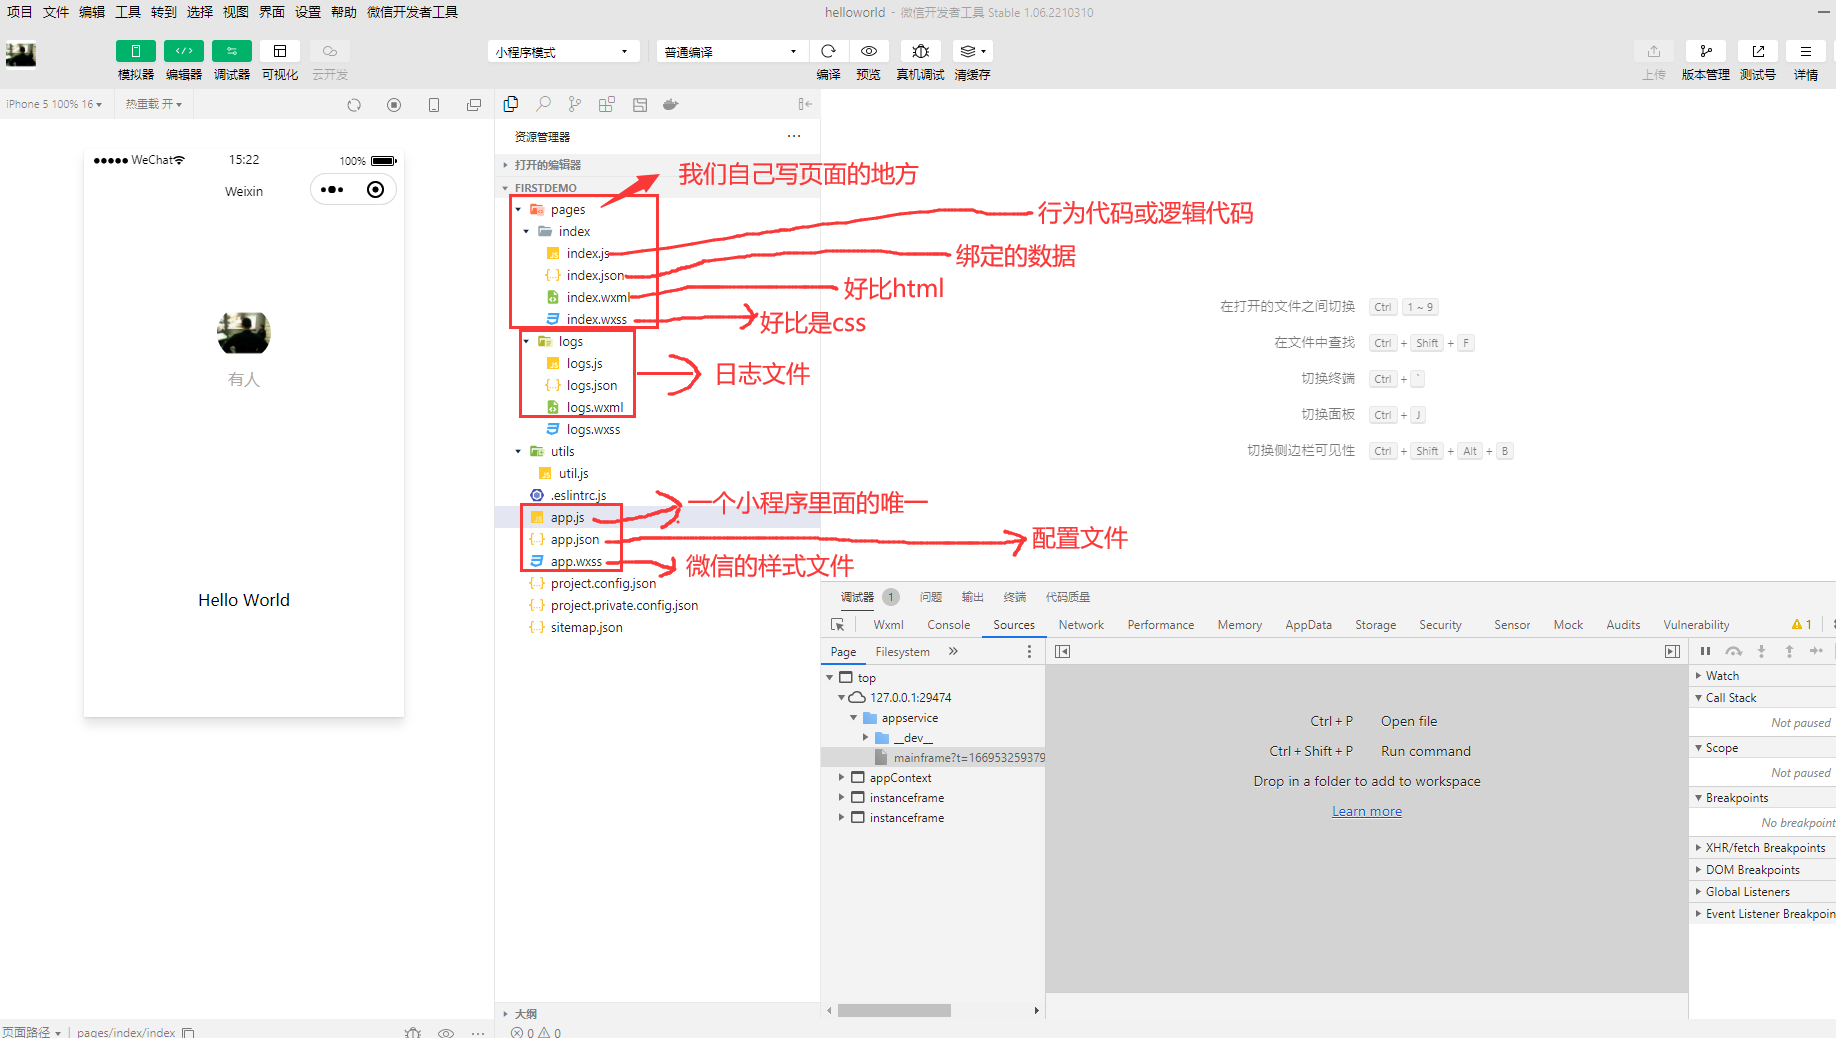Refresh the simulator

coord(354,105)
